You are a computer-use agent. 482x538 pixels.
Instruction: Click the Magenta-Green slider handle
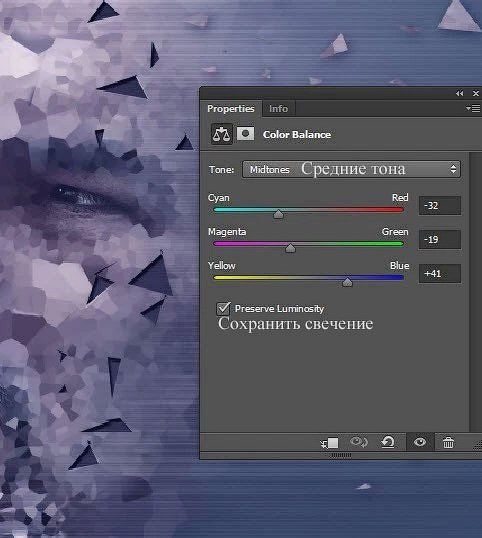click(290, 248)
